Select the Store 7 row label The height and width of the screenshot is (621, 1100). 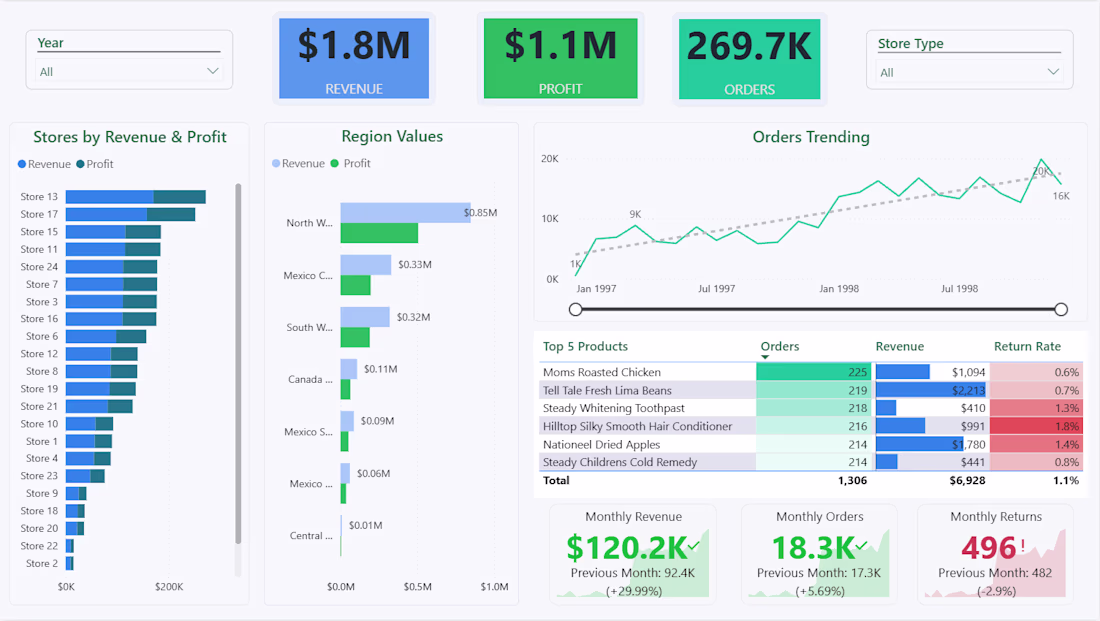pyautogui.click(x=41, y=284)
